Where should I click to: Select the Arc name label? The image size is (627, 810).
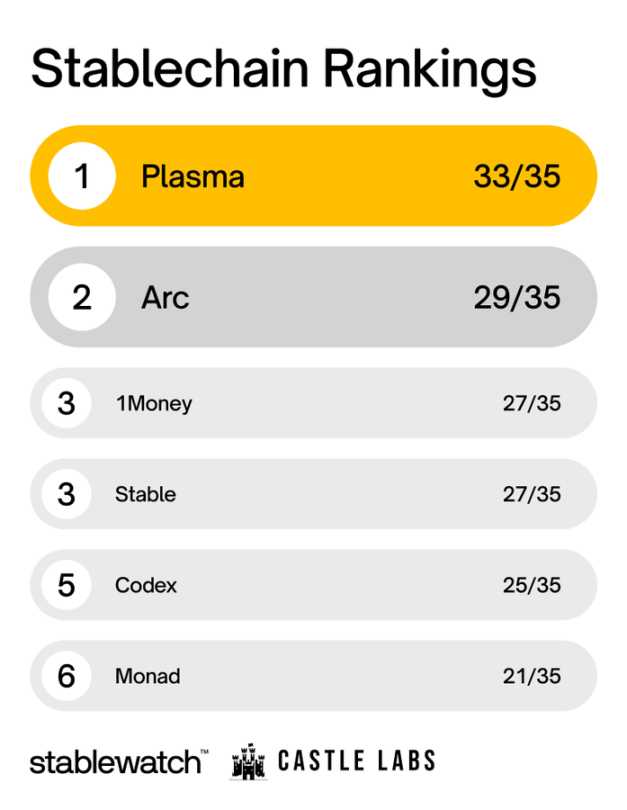[165, 297]
